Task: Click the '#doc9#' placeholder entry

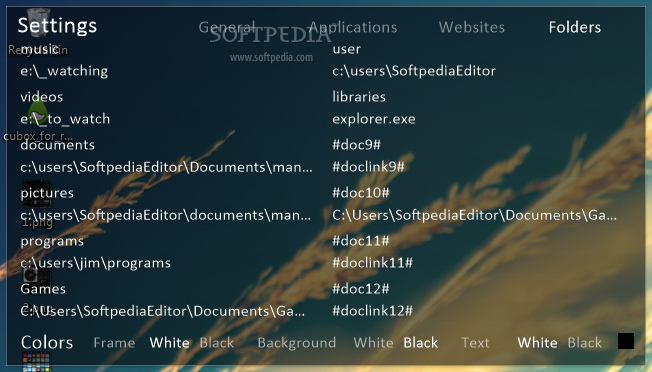Action: 356,145
